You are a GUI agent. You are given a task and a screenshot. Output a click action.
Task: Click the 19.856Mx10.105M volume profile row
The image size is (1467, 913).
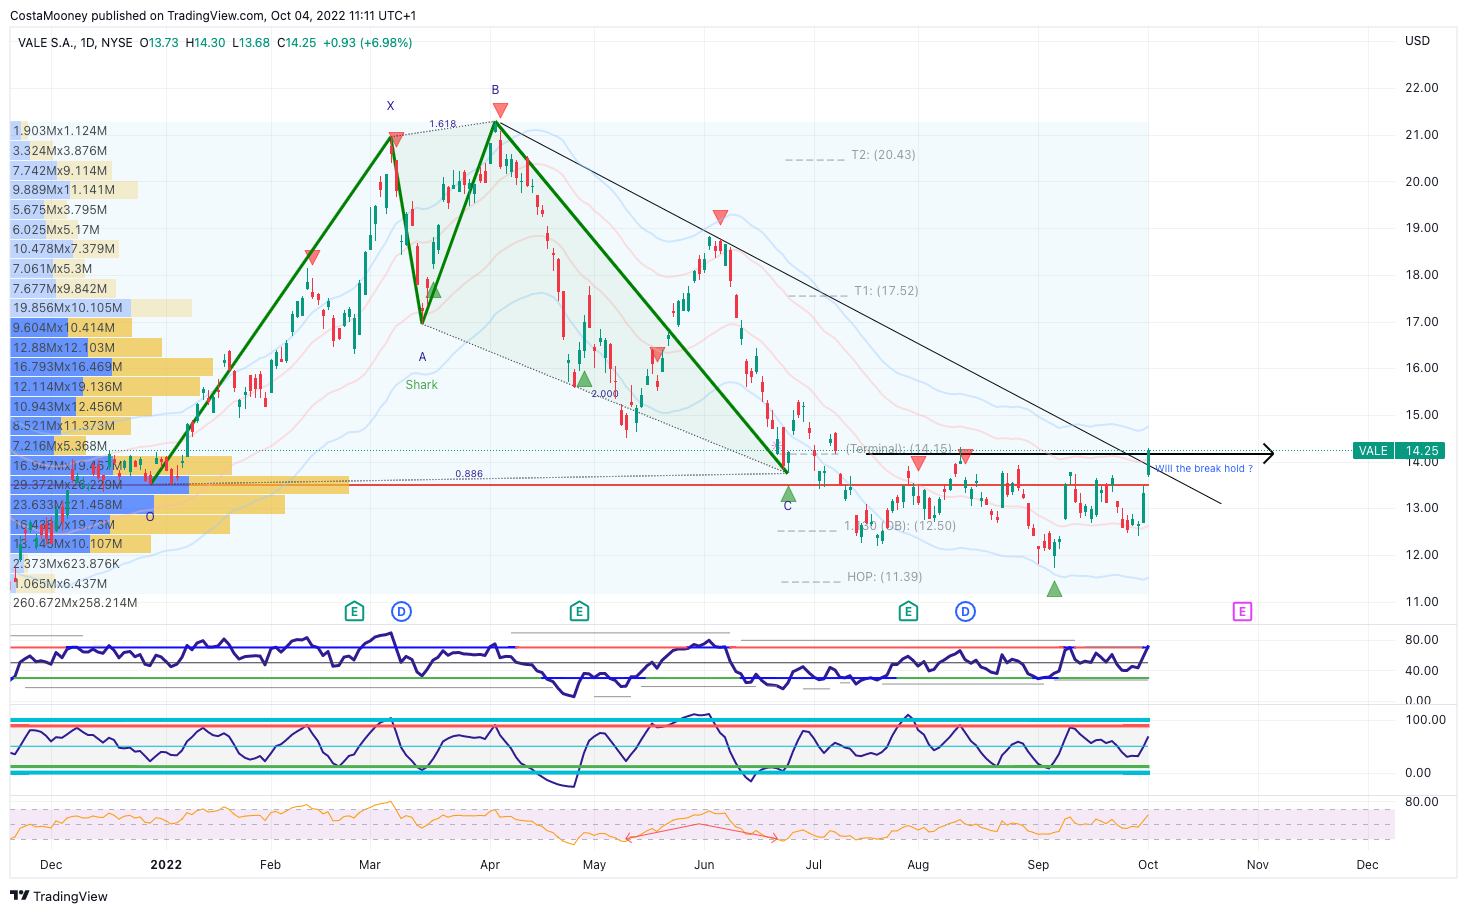pyautogui.click(x=67, y=308)
